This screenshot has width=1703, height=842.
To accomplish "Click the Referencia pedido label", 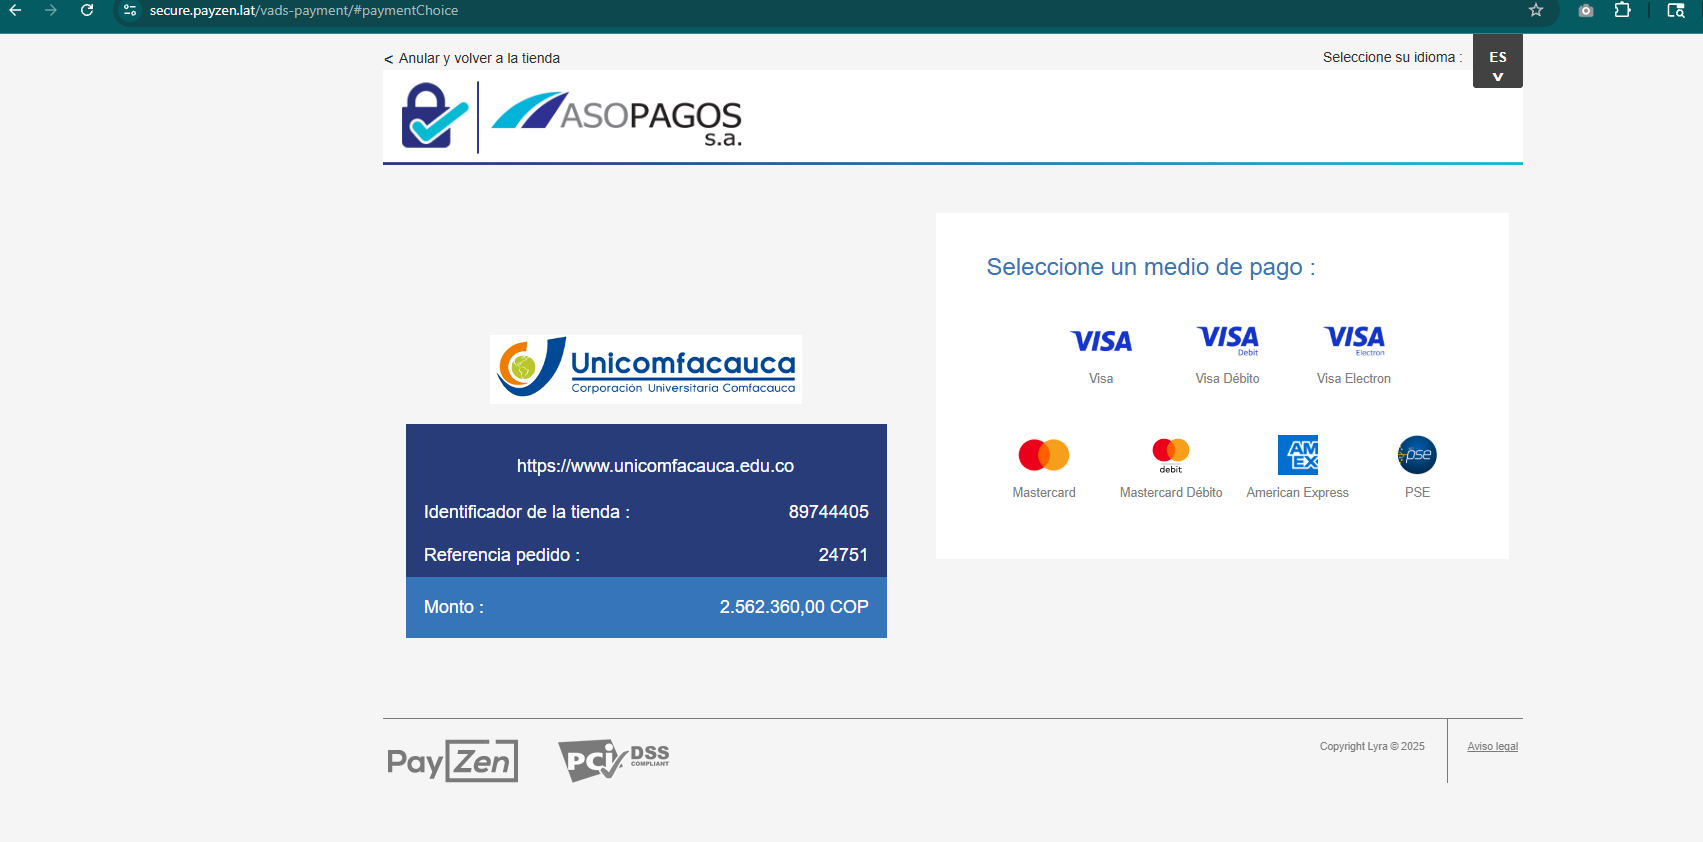I will click(x=502, y=555).
